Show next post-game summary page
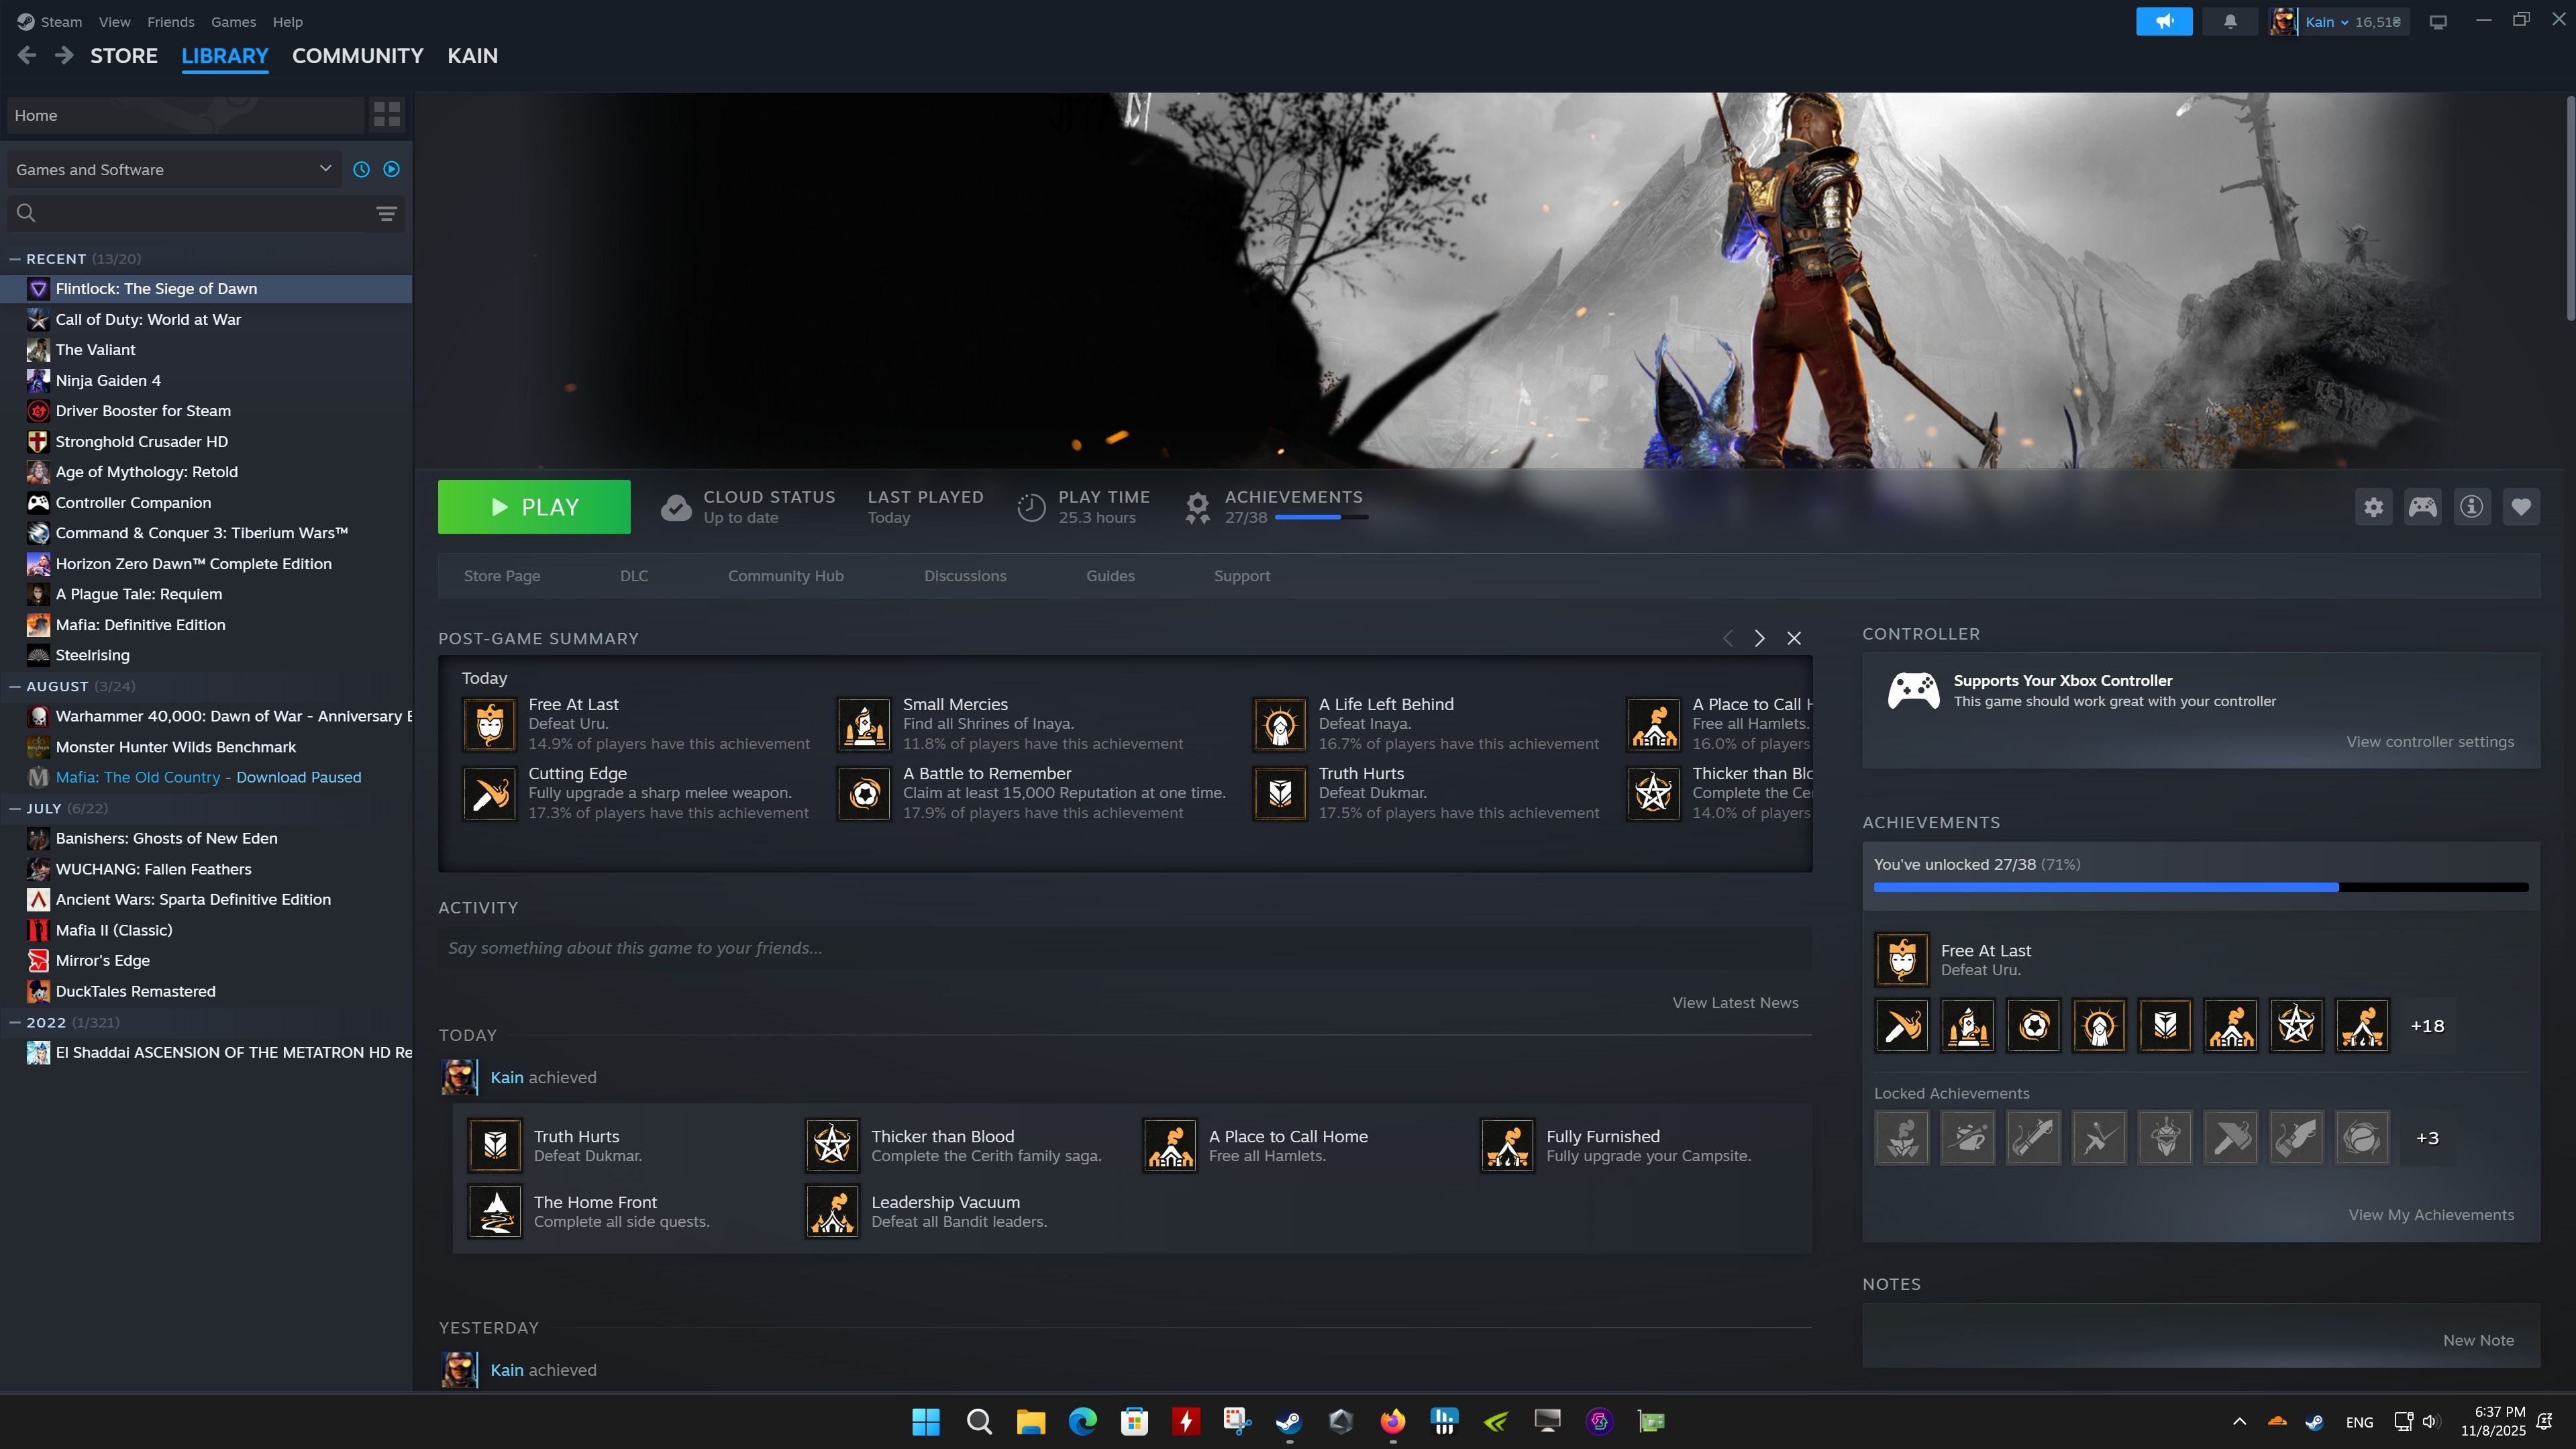 tap(1760, 638)
